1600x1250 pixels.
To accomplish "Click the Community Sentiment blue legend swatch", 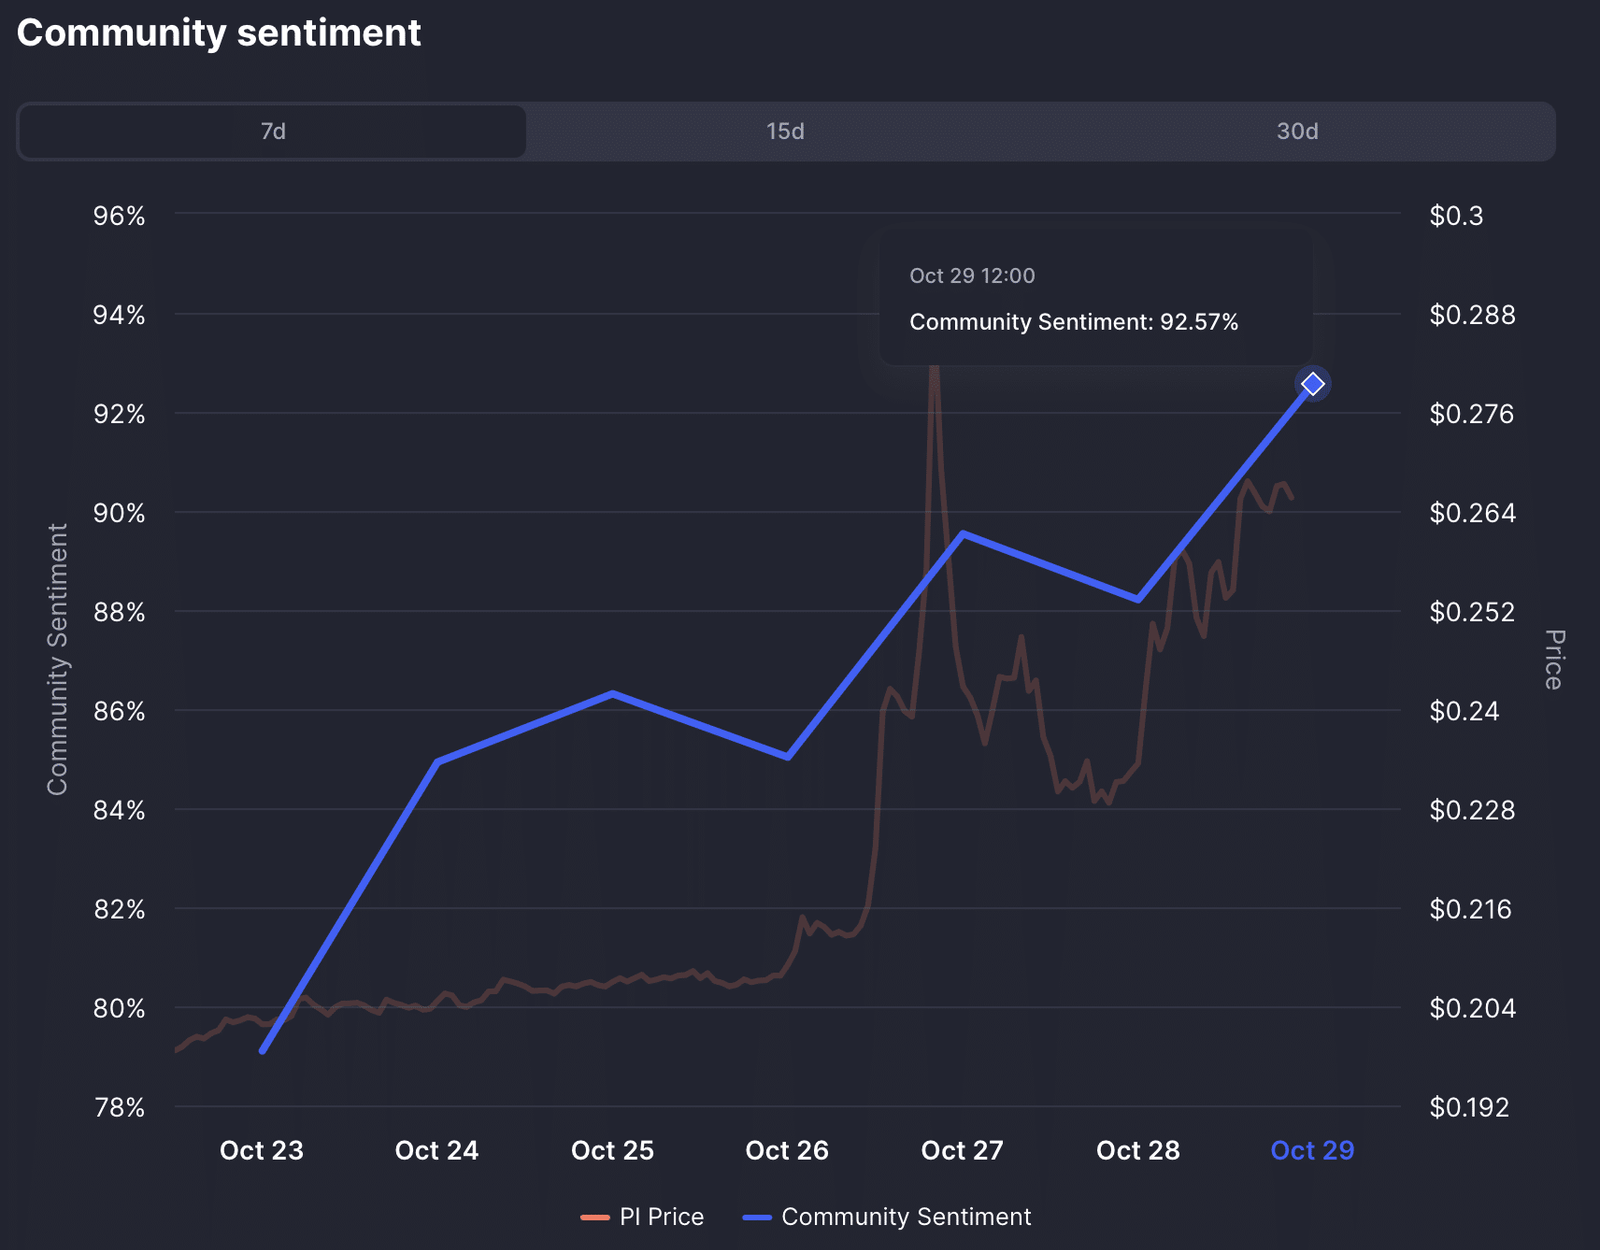I will point(757,1217).
